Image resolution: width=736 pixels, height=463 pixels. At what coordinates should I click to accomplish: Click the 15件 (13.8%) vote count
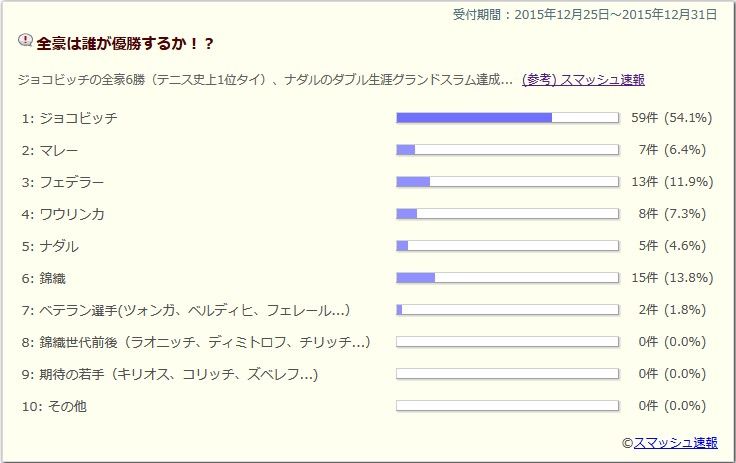671,278
